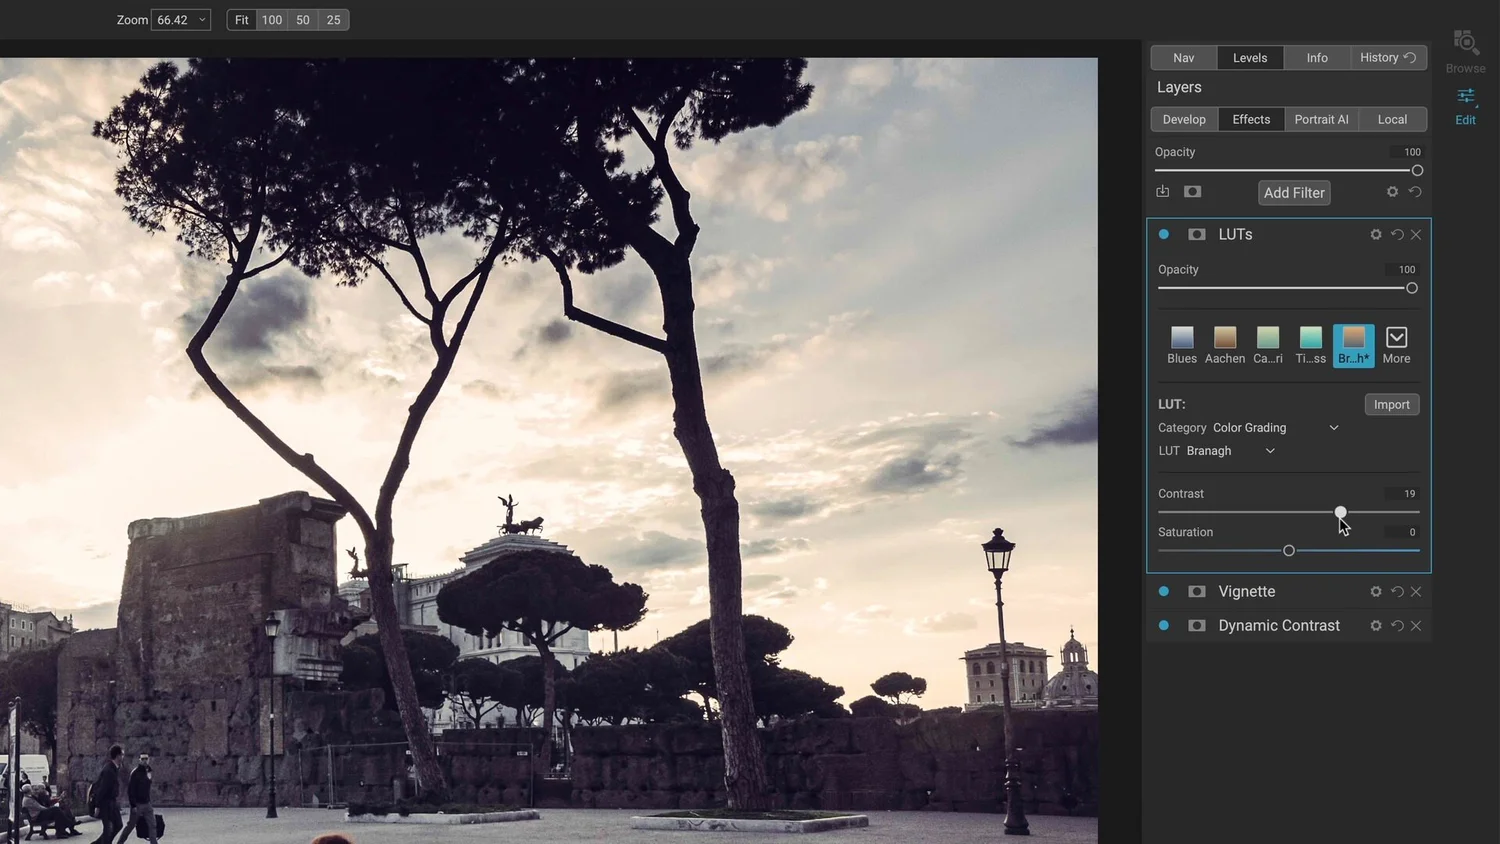Reset the LUTs filter adjustments
The height and width of the screenshot is (844, 1500).
pos(1397,234)
